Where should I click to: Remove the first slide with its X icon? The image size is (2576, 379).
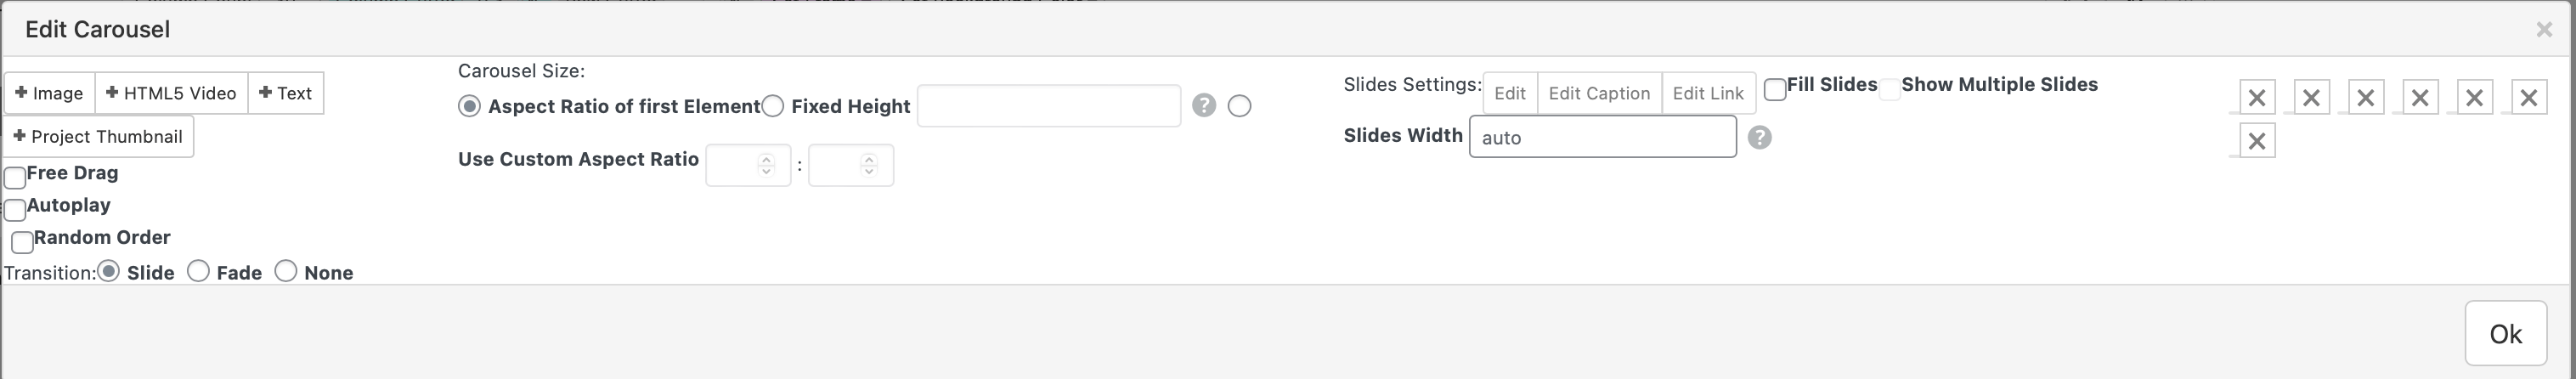[x=2256, y=98]
